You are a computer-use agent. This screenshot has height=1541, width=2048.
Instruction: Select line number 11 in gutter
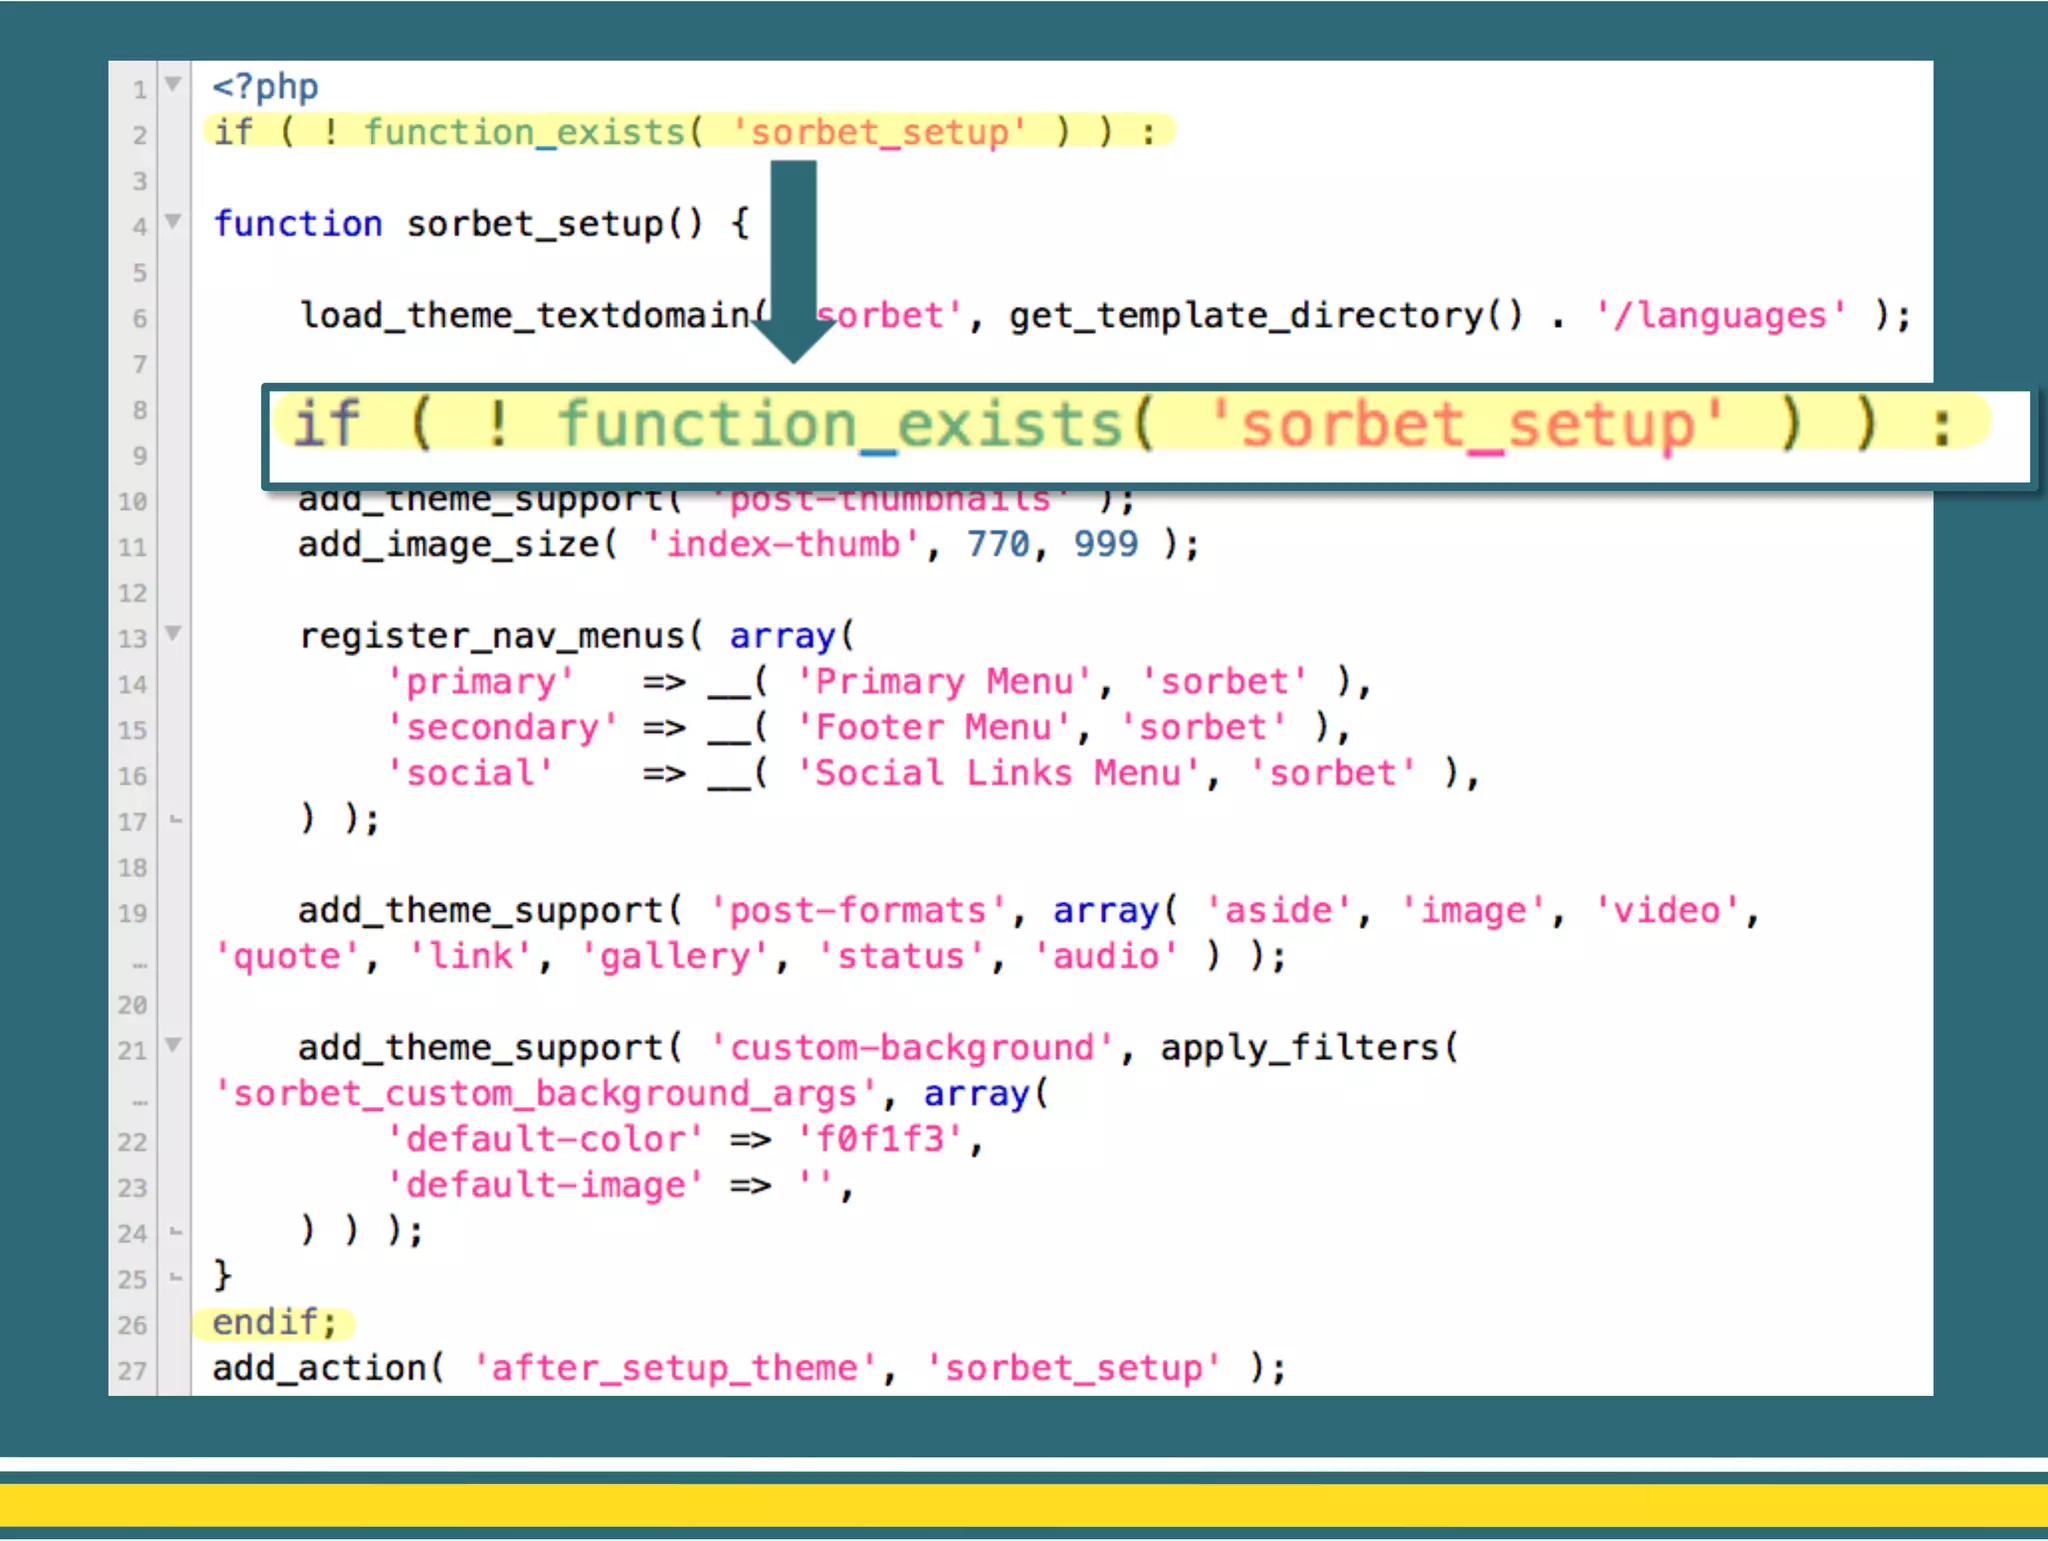(133, 547)
